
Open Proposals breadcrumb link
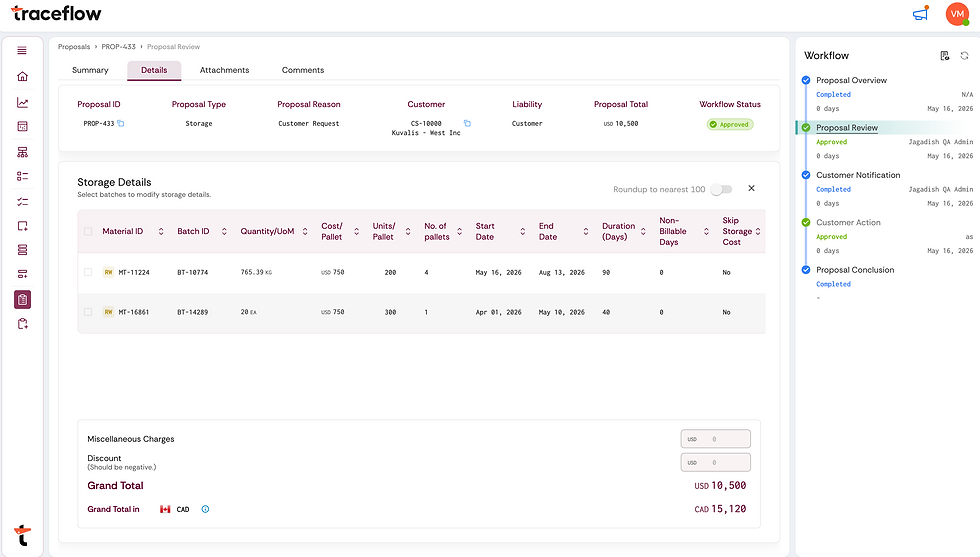click(74, 47)
